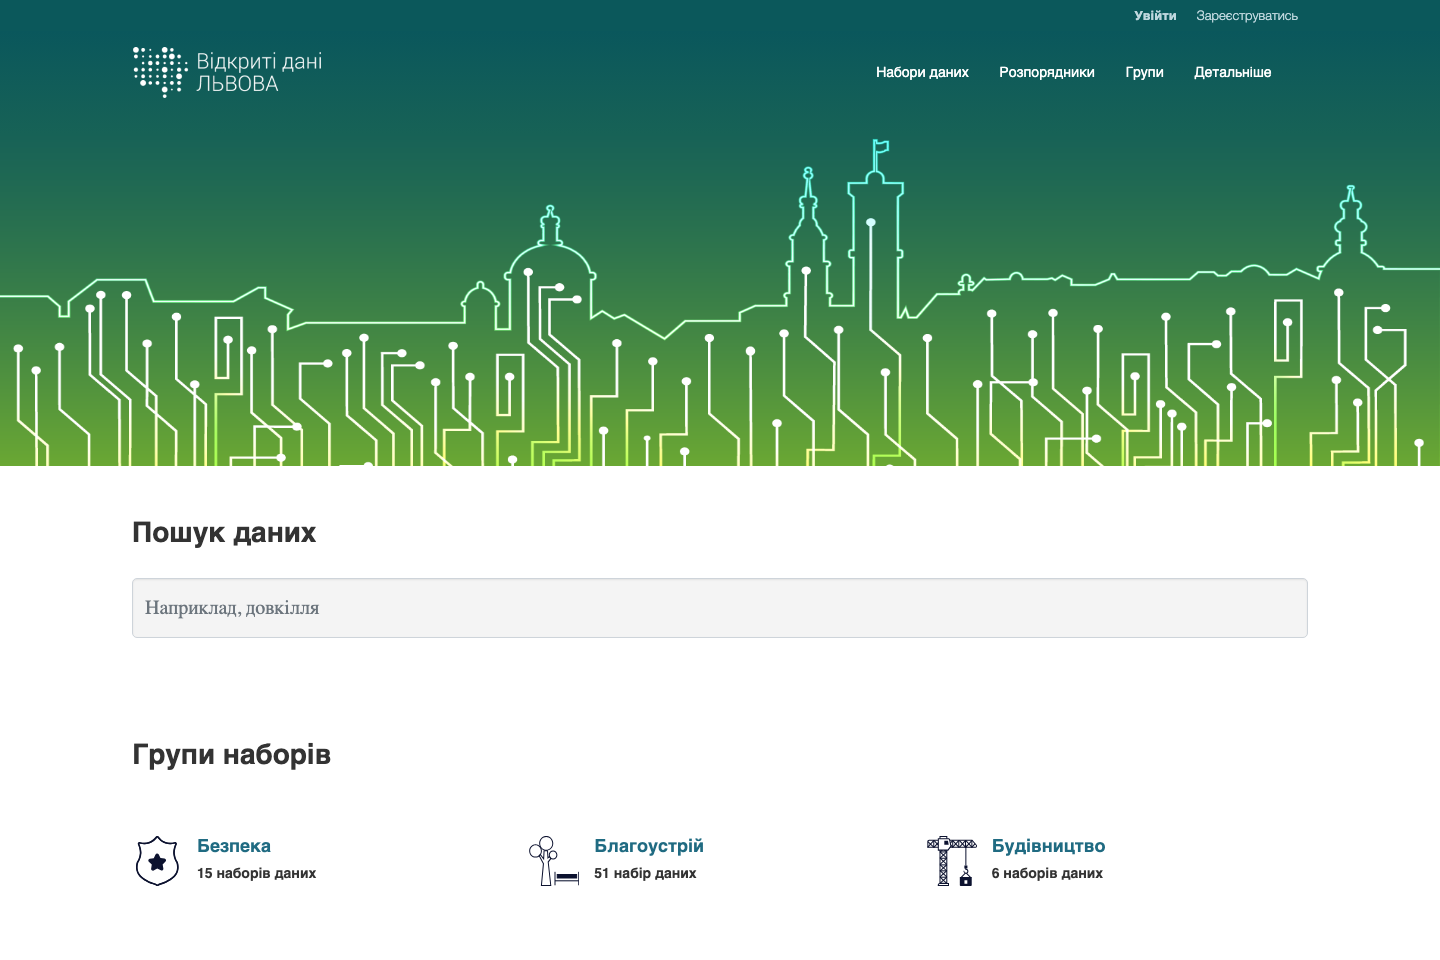
Task: Open the Набори даних menu
Action: coord(922,72)
